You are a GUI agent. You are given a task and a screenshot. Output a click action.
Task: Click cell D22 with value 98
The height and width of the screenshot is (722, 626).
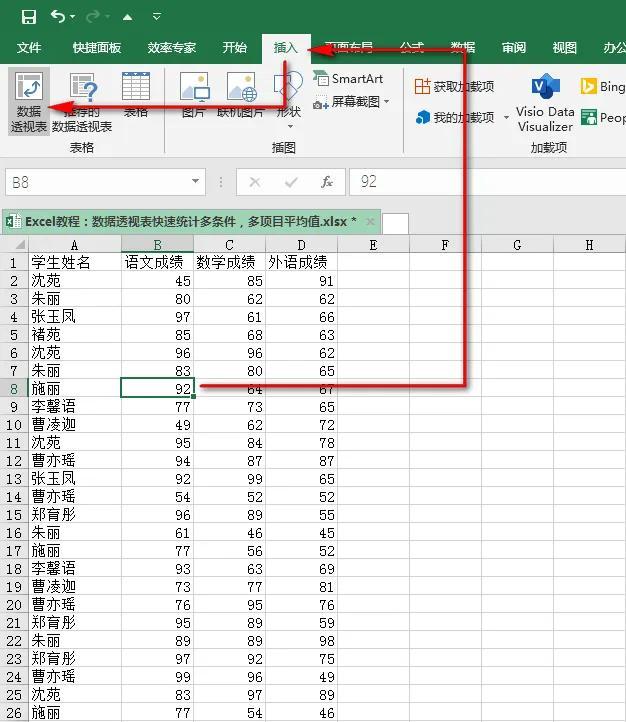coord(301,640)
